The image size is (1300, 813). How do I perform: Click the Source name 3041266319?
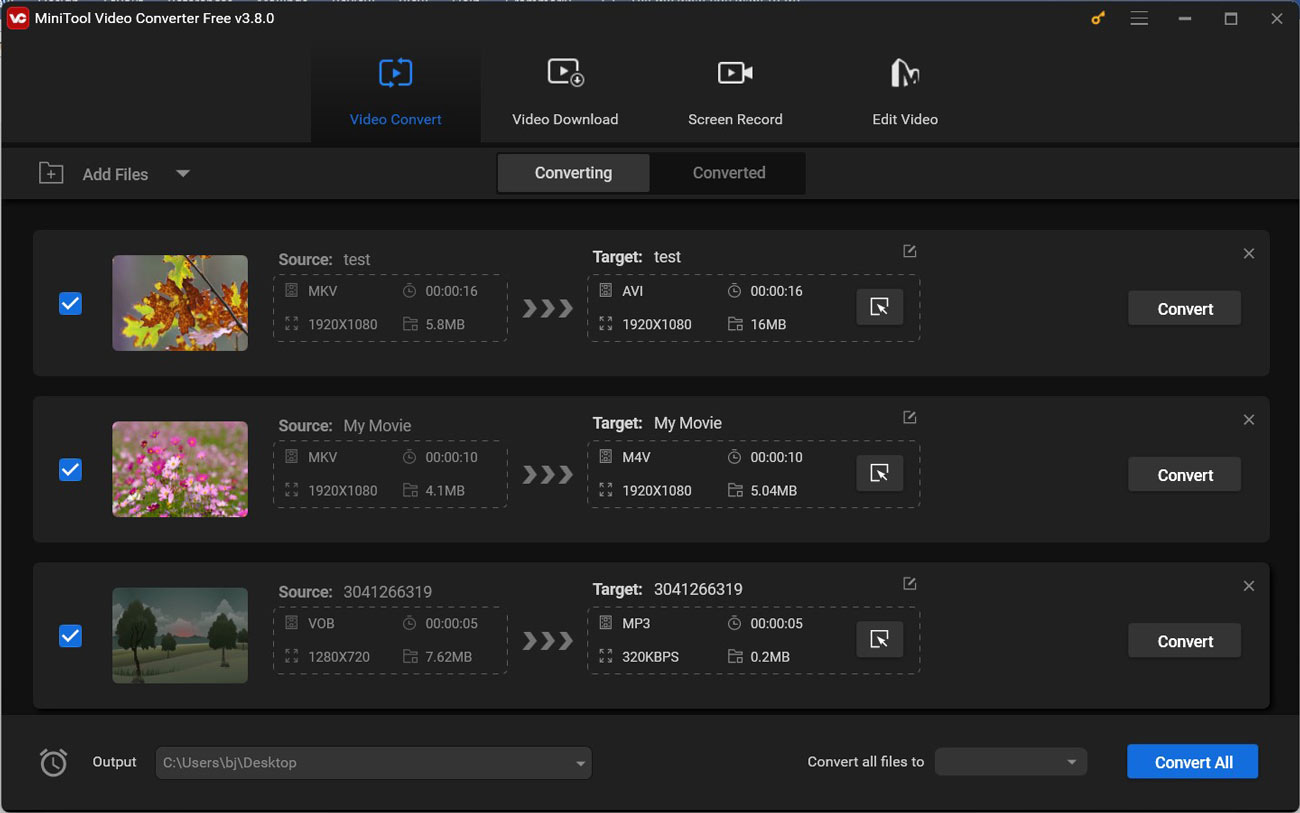click(x=388, y=592)
